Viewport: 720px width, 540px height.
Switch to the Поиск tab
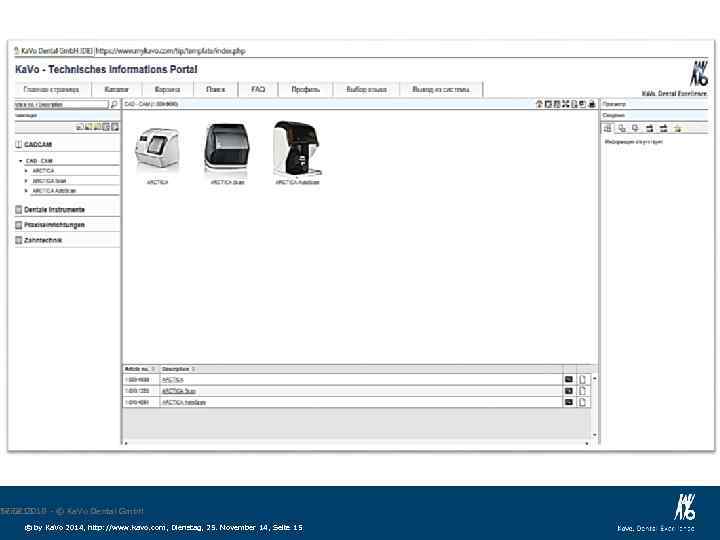tap(216, 90)
